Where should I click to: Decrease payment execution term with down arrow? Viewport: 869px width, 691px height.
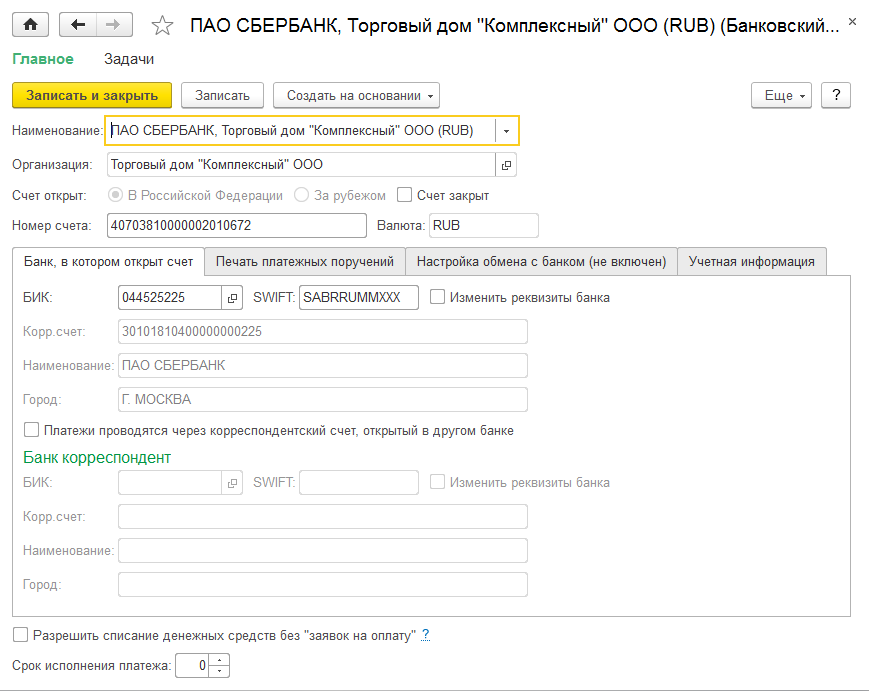(x=220, y=671)
